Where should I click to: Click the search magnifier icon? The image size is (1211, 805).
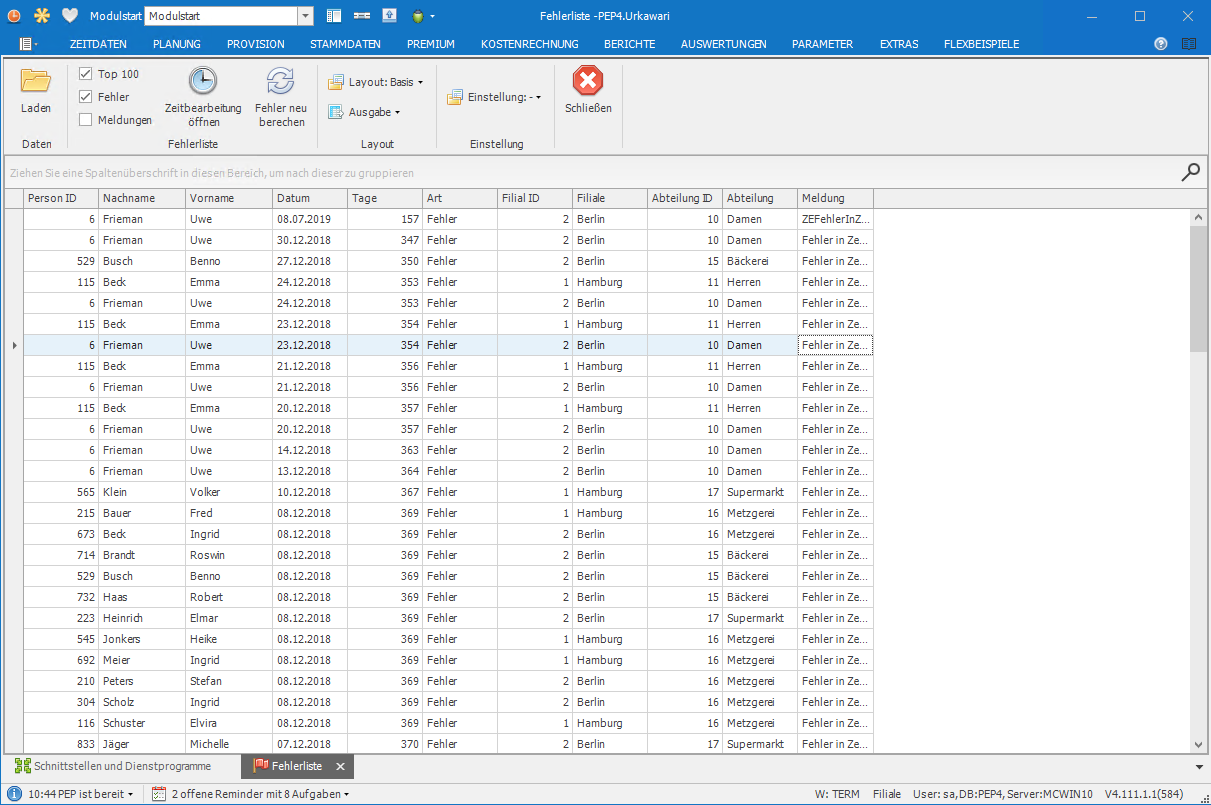point(1190,172)
